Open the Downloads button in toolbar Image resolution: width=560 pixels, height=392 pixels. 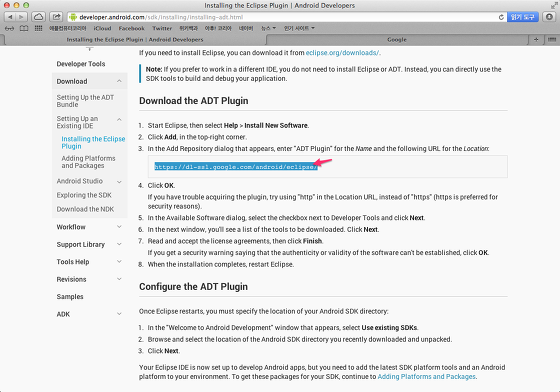549,17
